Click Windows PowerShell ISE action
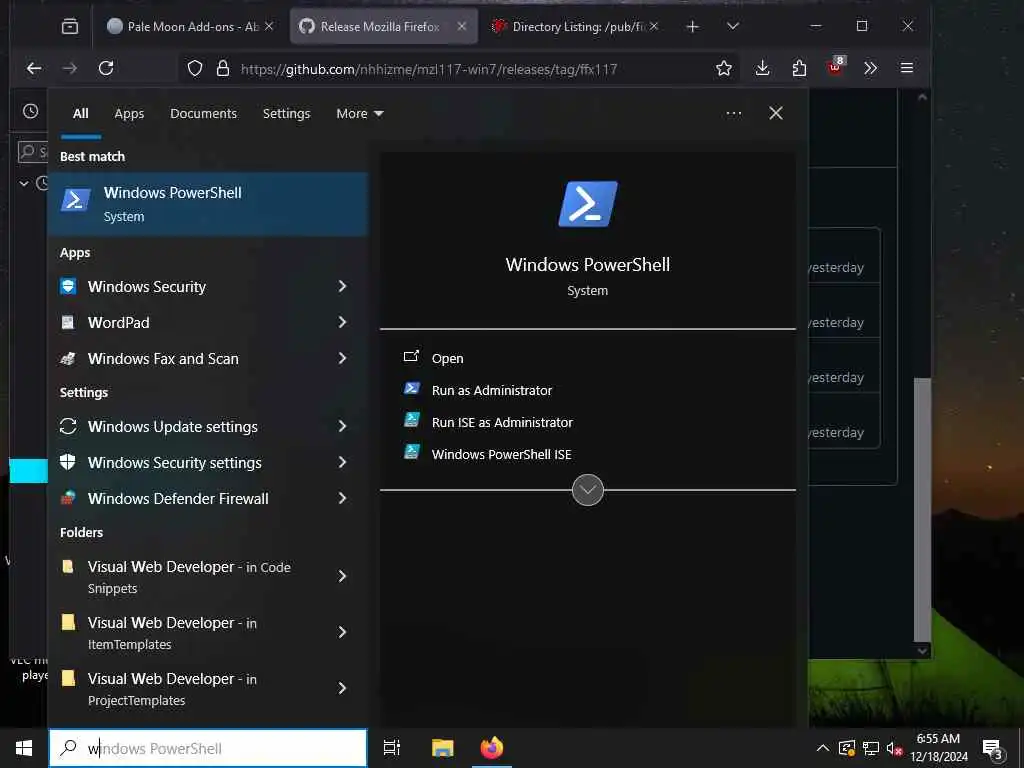The width and height of the screenshot is (1024, 768). pos(502,455)
